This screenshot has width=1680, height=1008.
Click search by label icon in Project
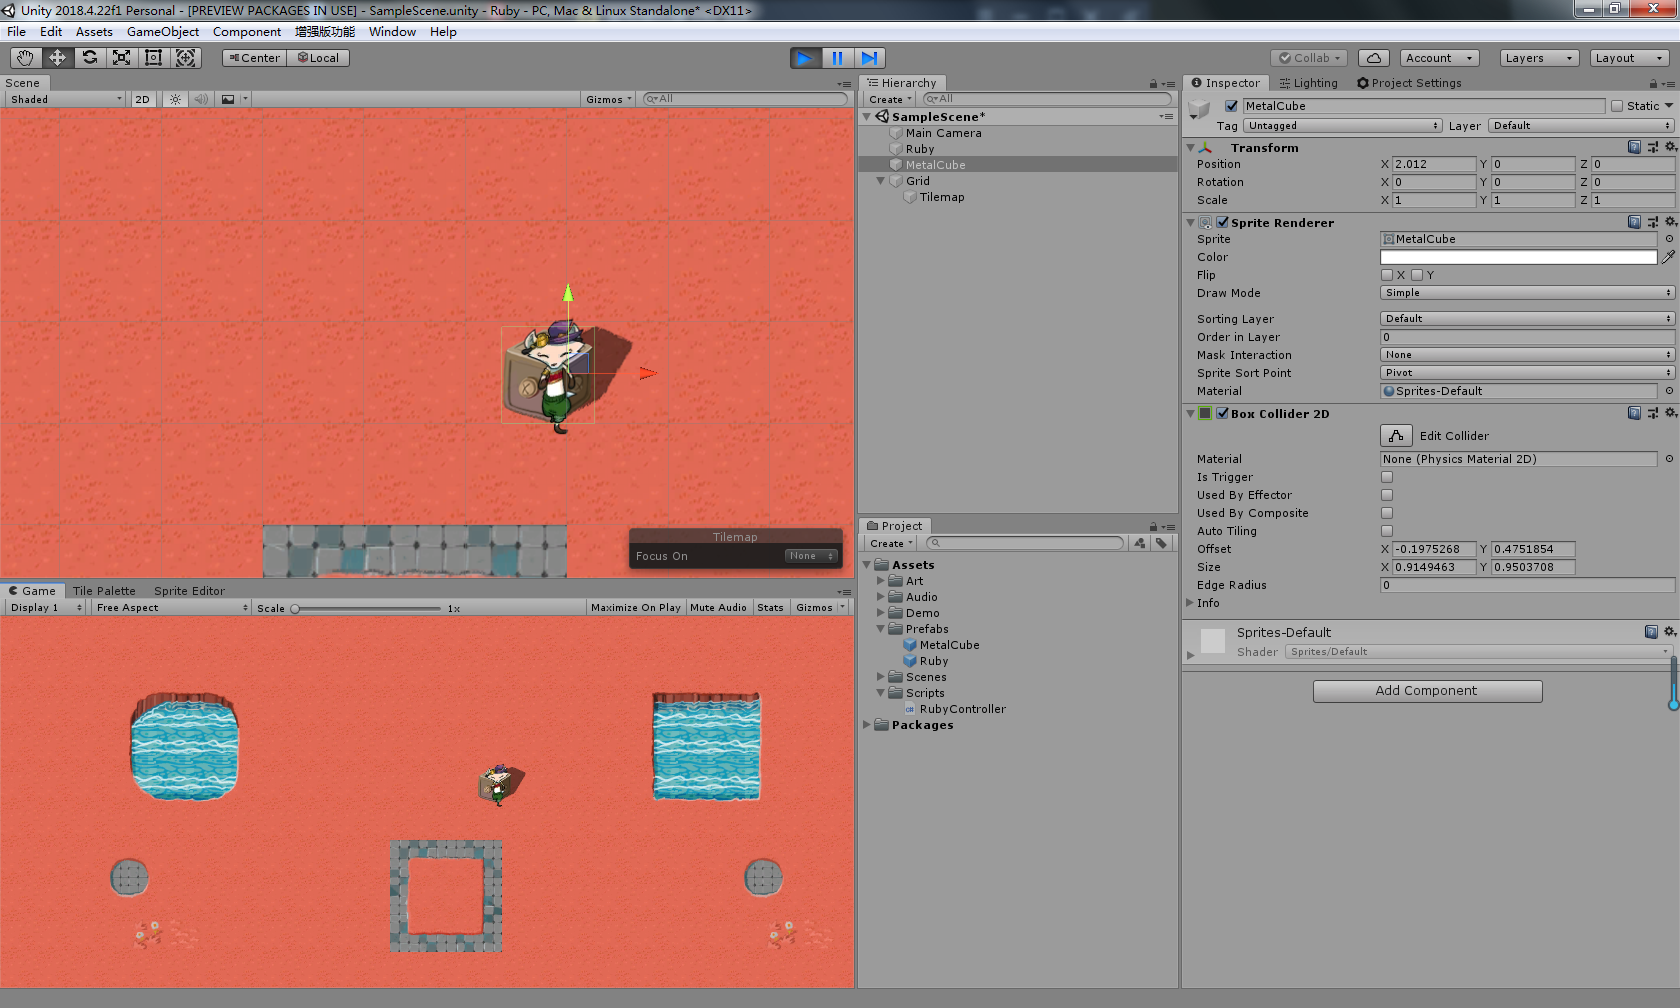click(1161, 543)
